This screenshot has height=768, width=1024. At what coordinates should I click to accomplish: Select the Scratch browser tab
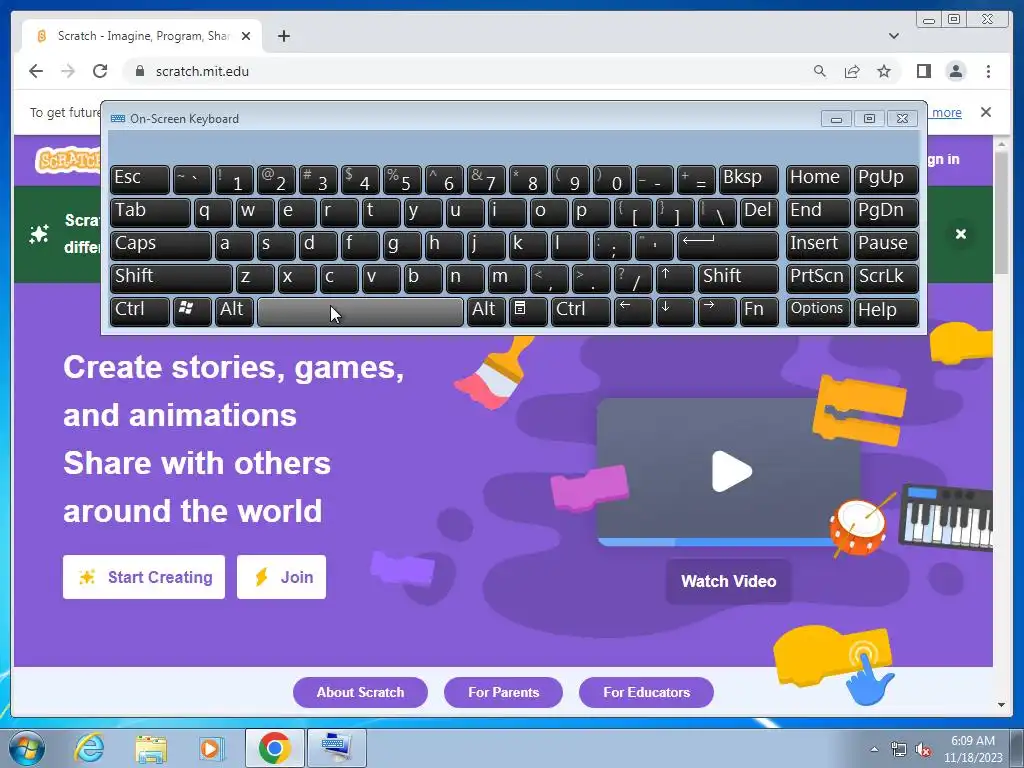pos(142,36)
